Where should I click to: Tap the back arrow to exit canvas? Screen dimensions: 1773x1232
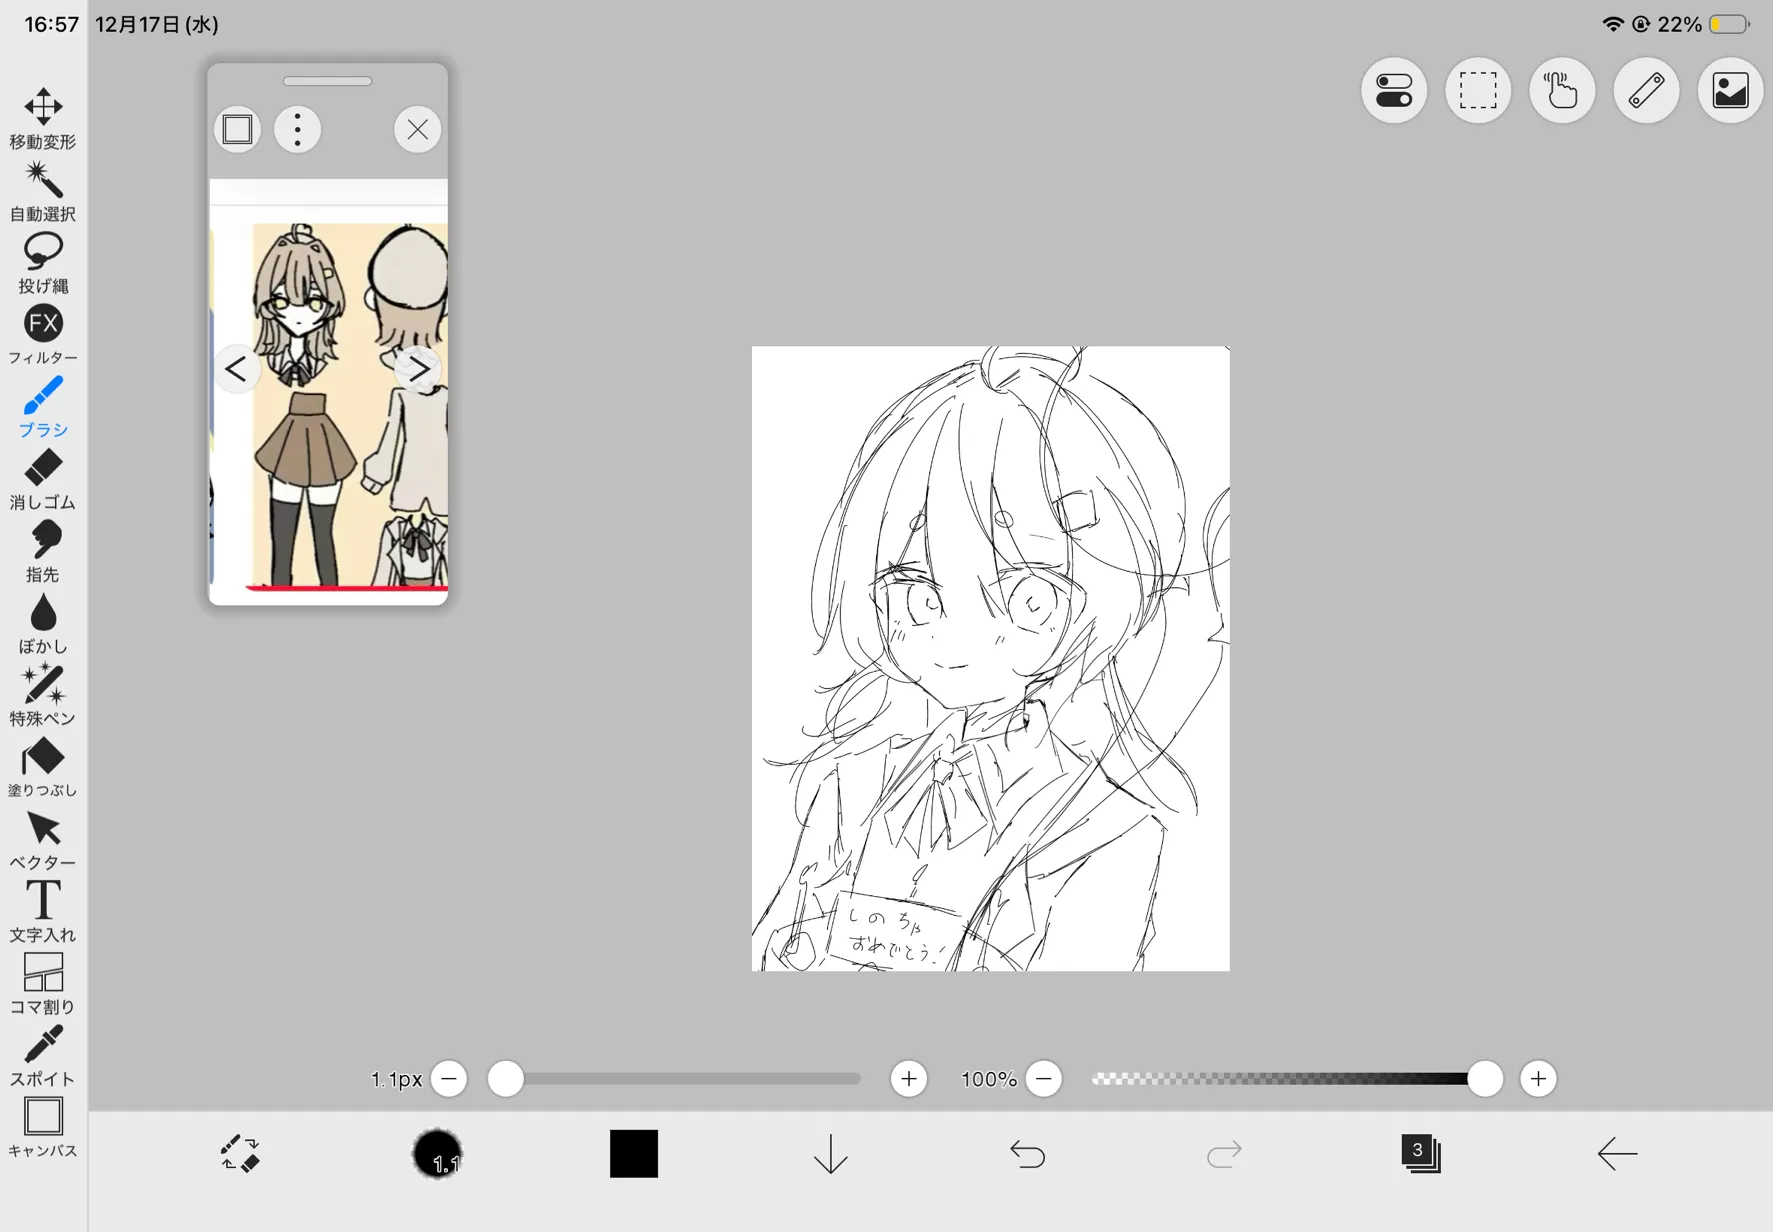1617,1154
